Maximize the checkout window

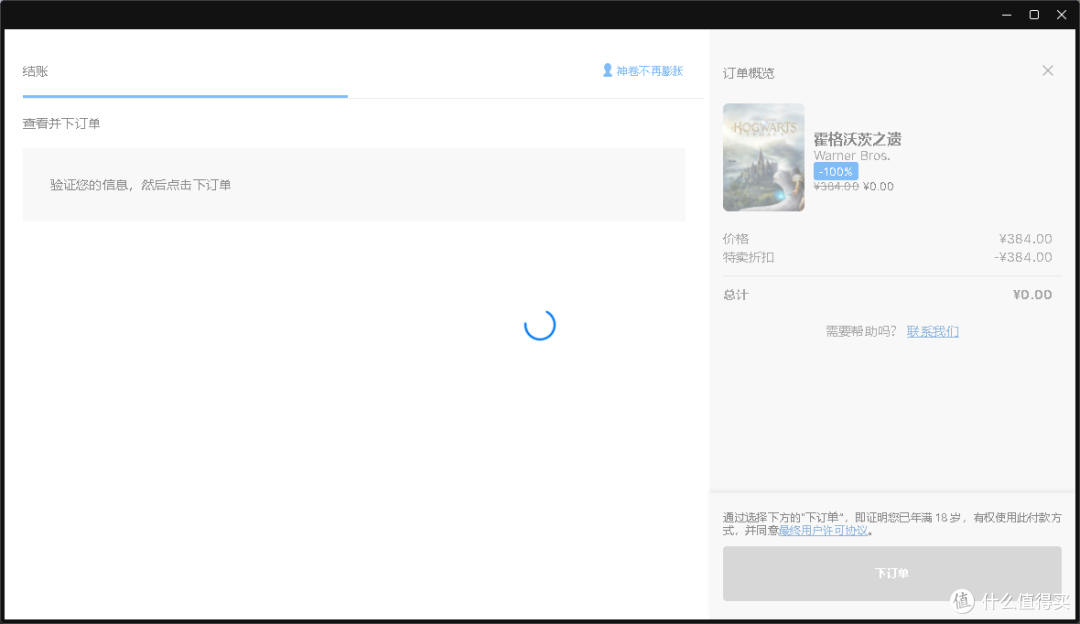point(1034,14)
